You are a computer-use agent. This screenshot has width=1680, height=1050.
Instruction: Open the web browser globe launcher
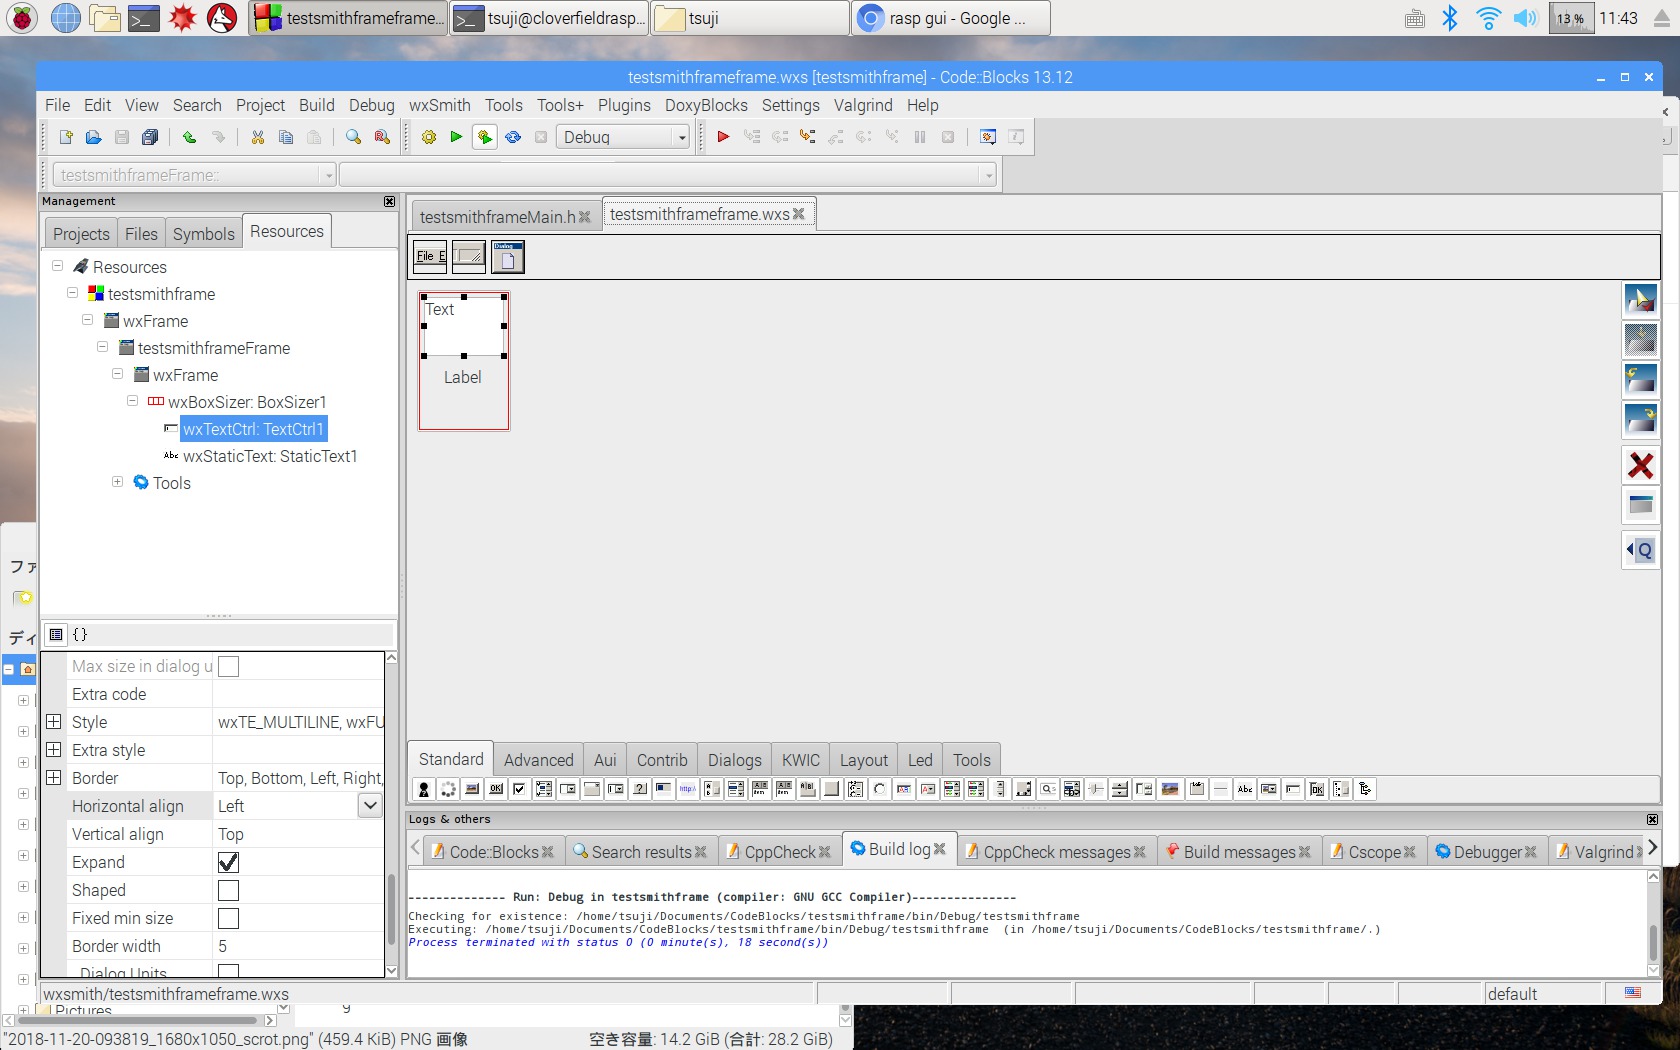(x=65, y=18)
